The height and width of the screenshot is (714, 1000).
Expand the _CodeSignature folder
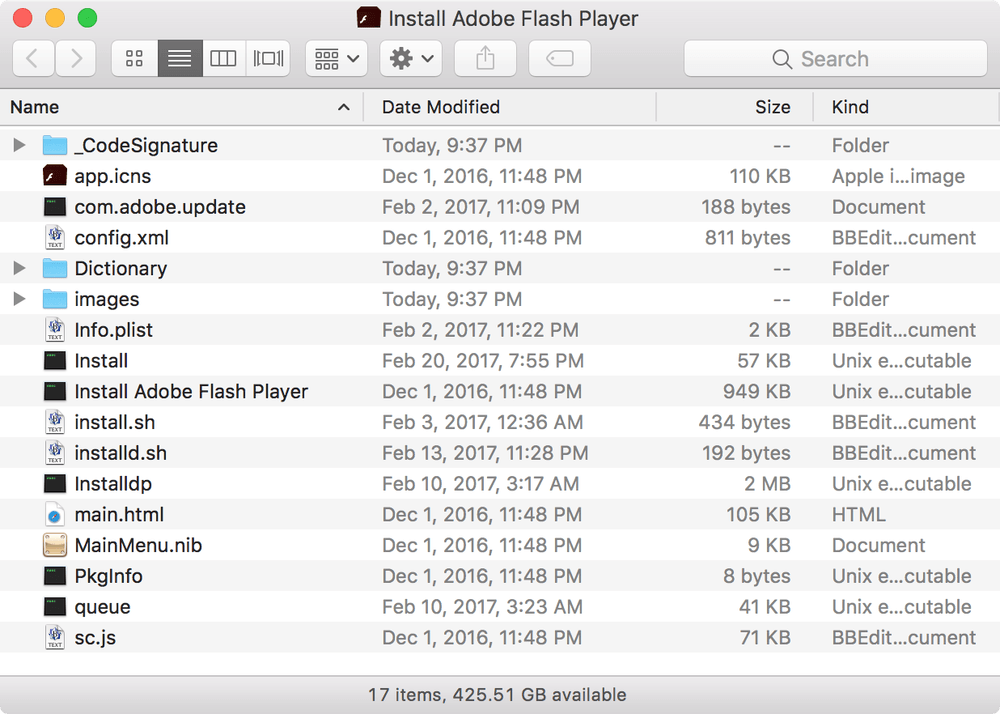point(19,146)
